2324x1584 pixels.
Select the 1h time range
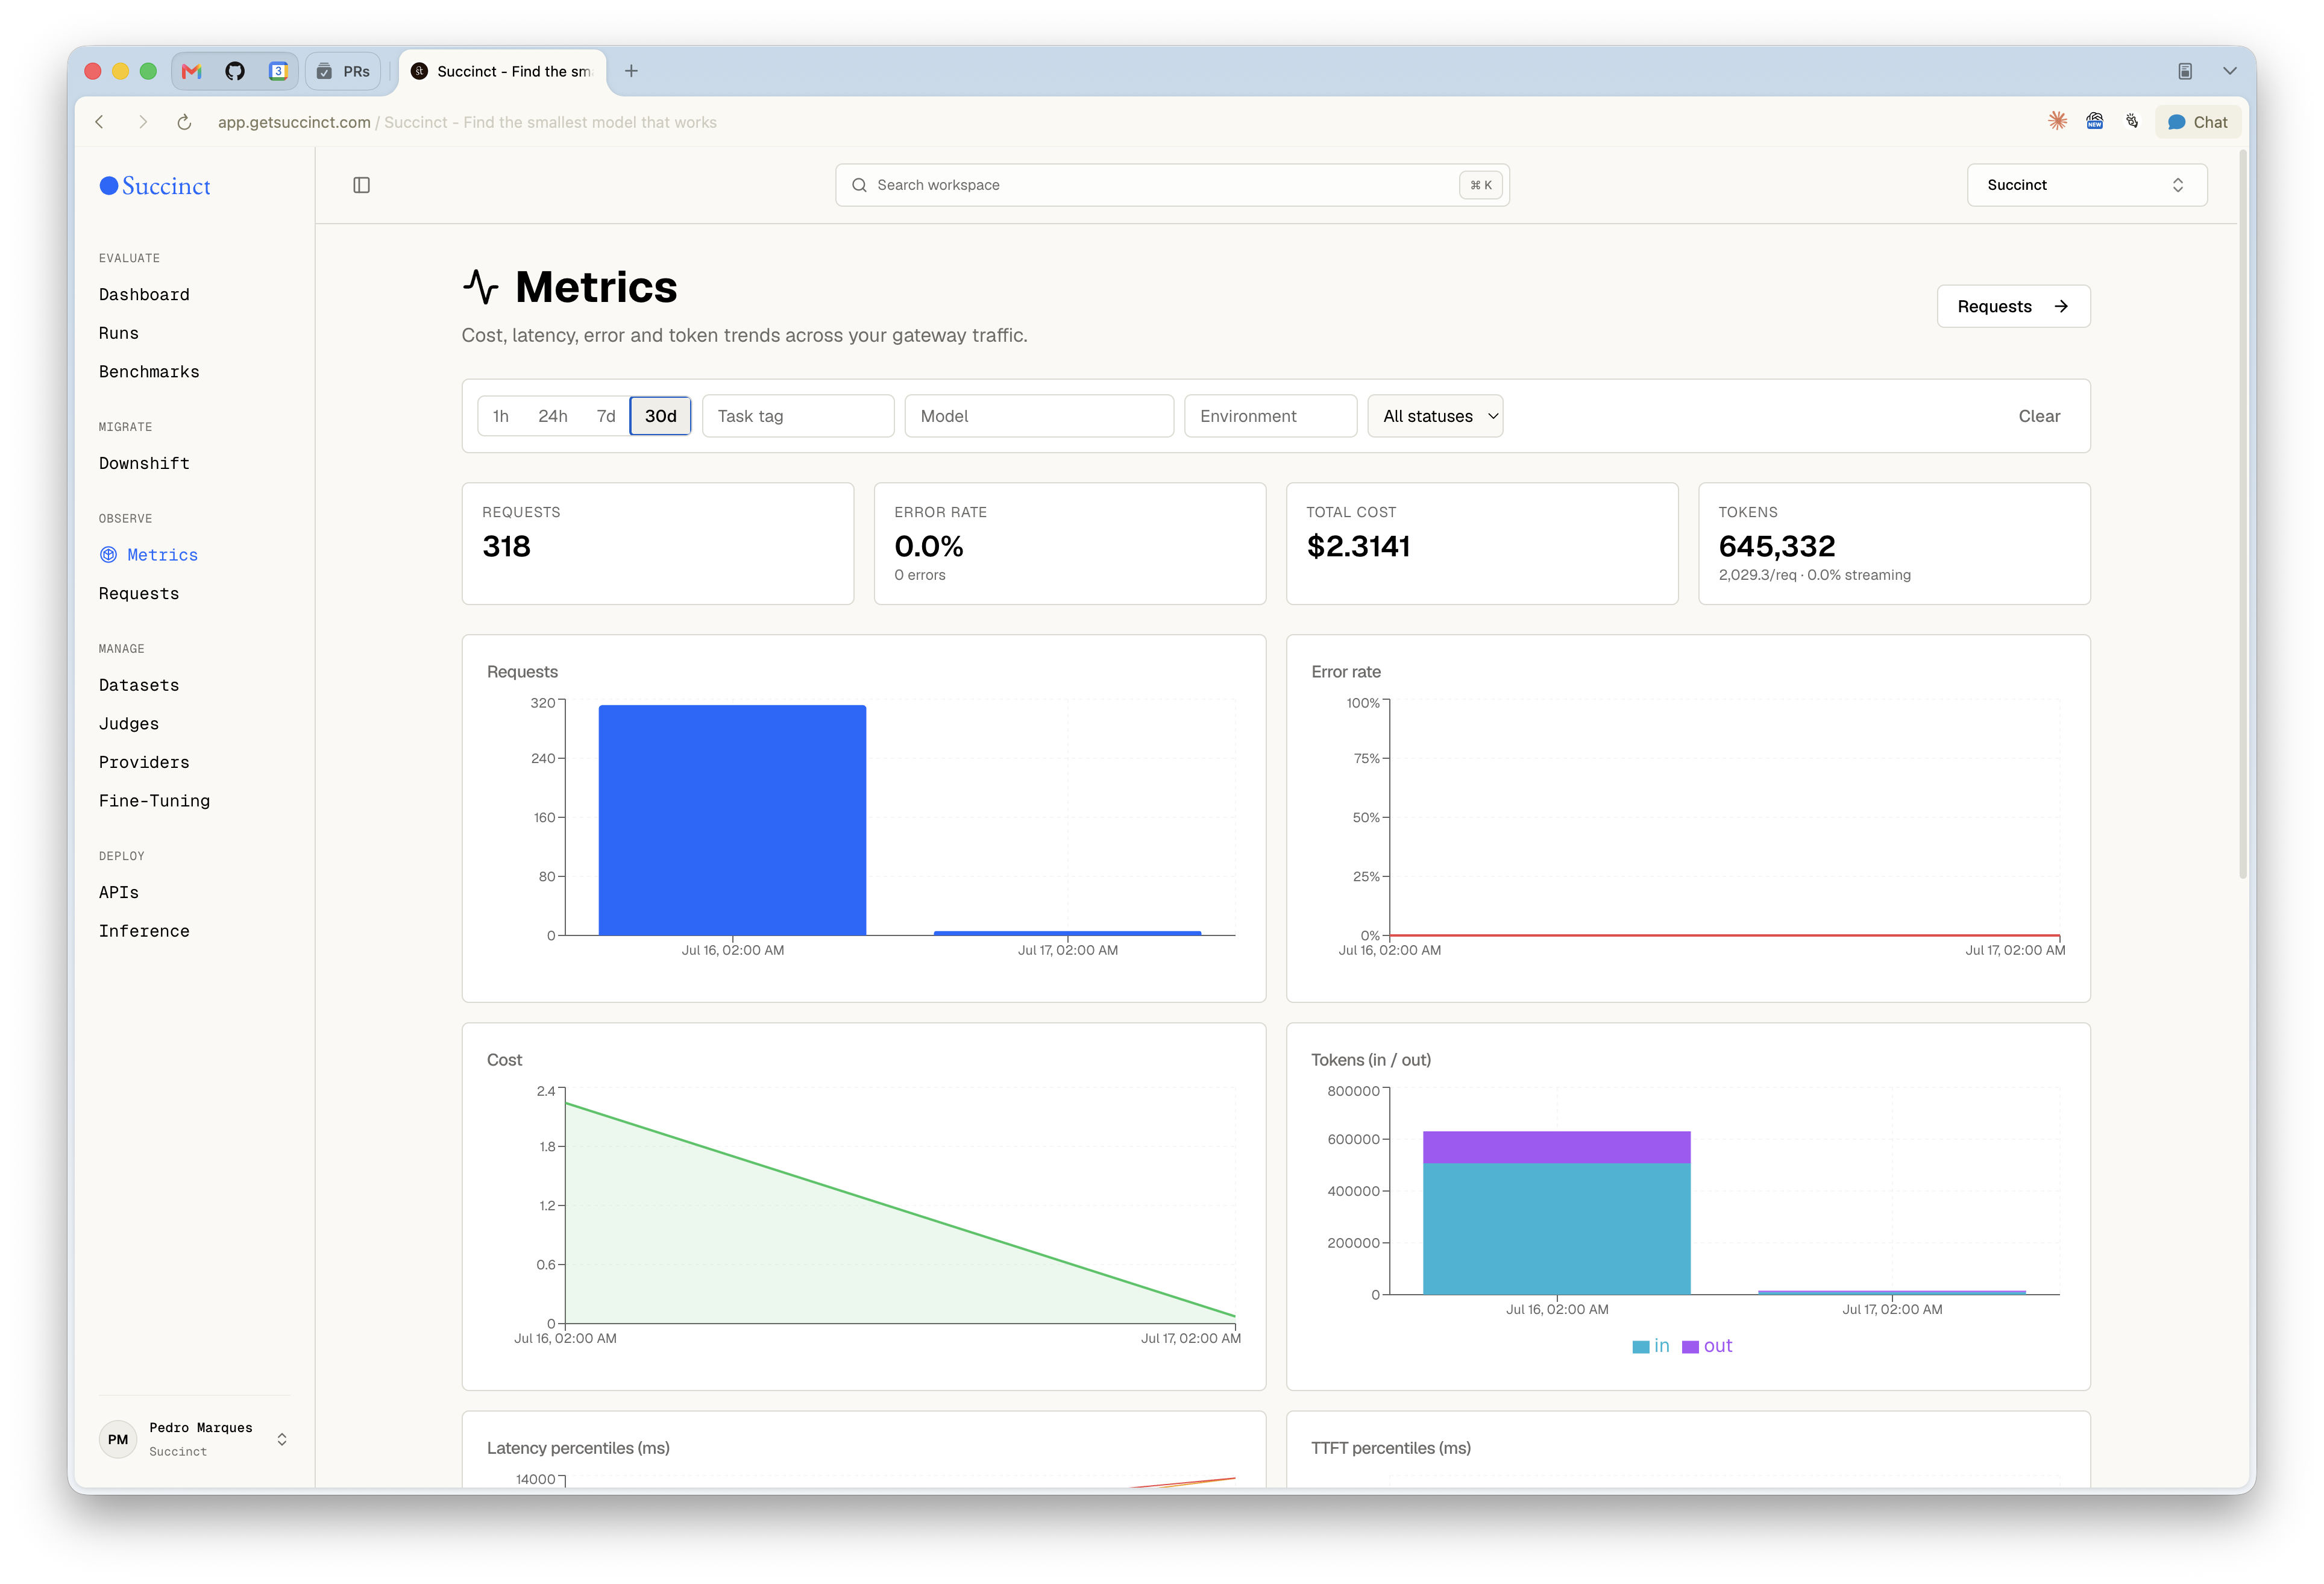[500, 416]
